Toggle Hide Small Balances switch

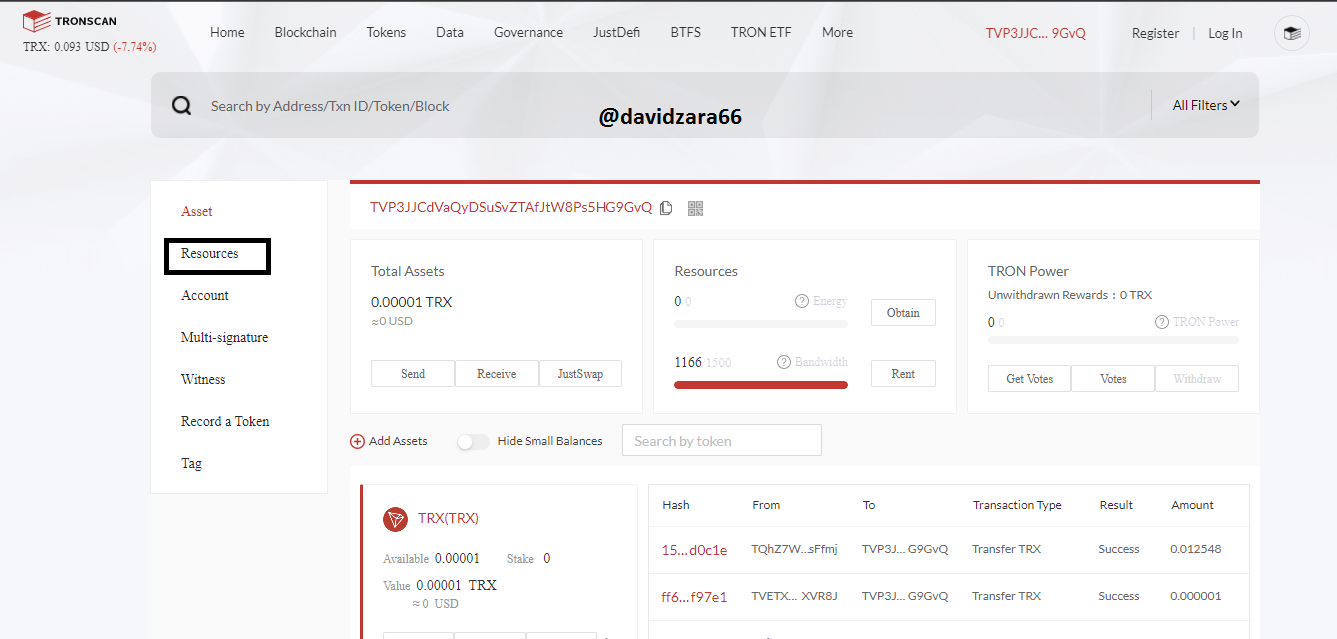point(473,441)
